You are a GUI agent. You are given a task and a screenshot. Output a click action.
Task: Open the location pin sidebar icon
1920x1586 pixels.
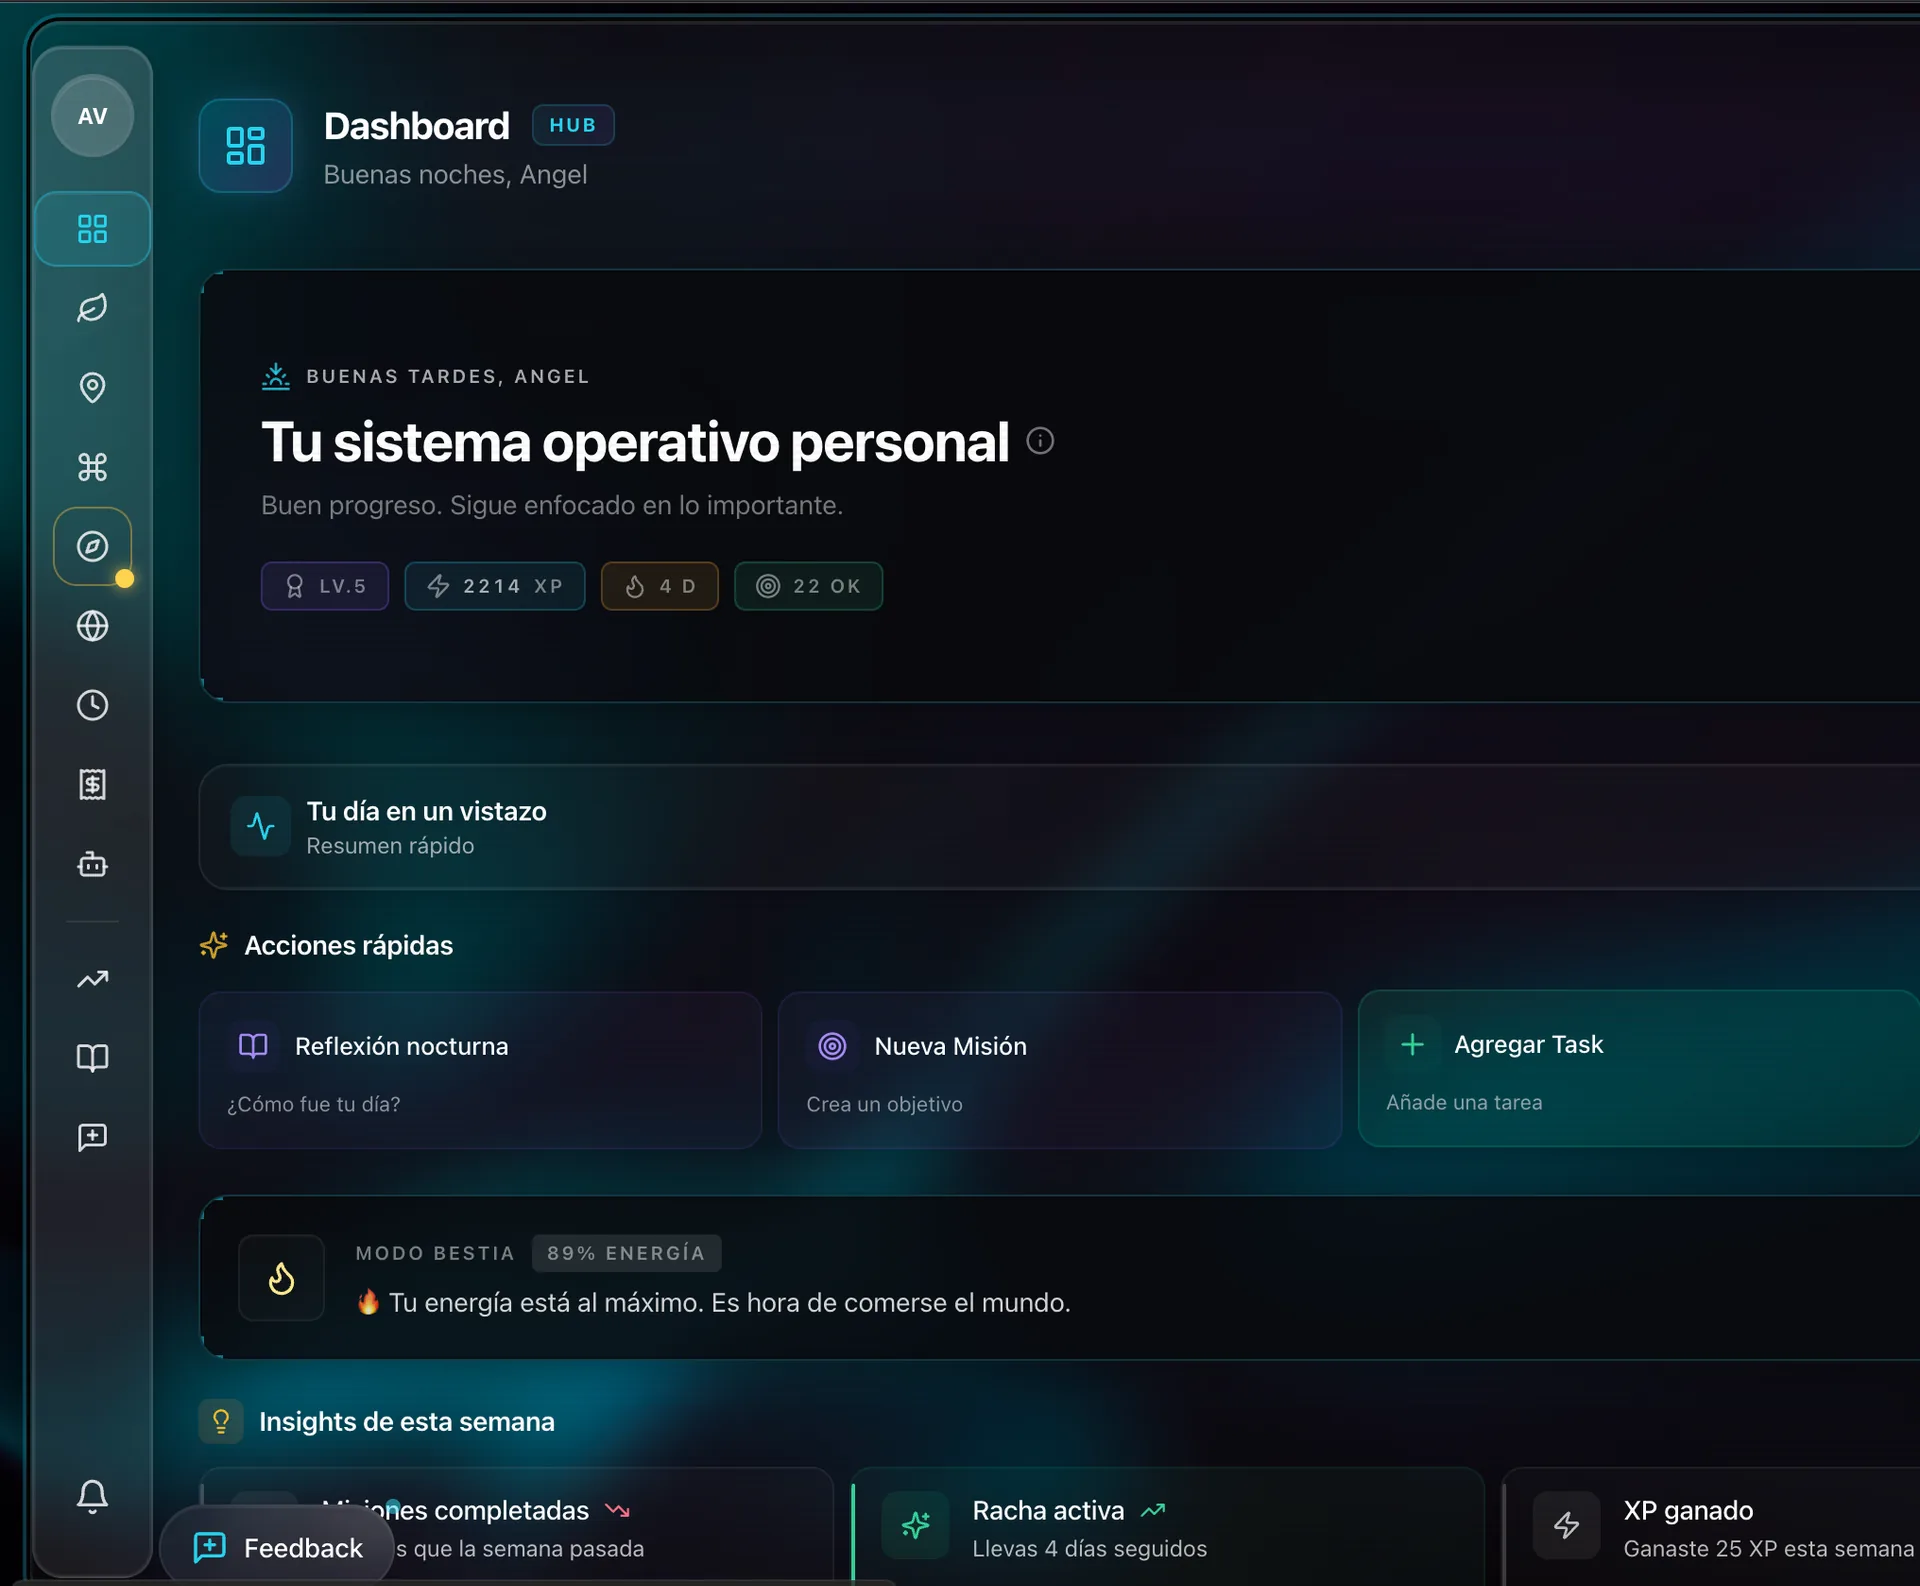[x=92, y=388]
